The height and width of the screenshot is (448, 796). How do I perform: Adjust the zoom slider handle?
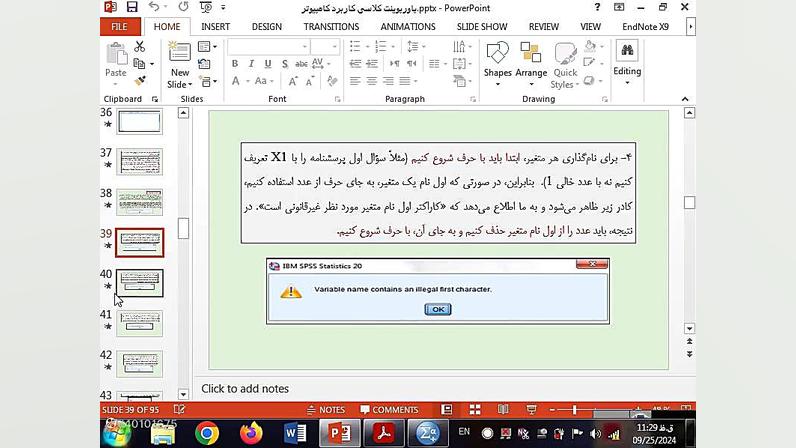point(574,409)
